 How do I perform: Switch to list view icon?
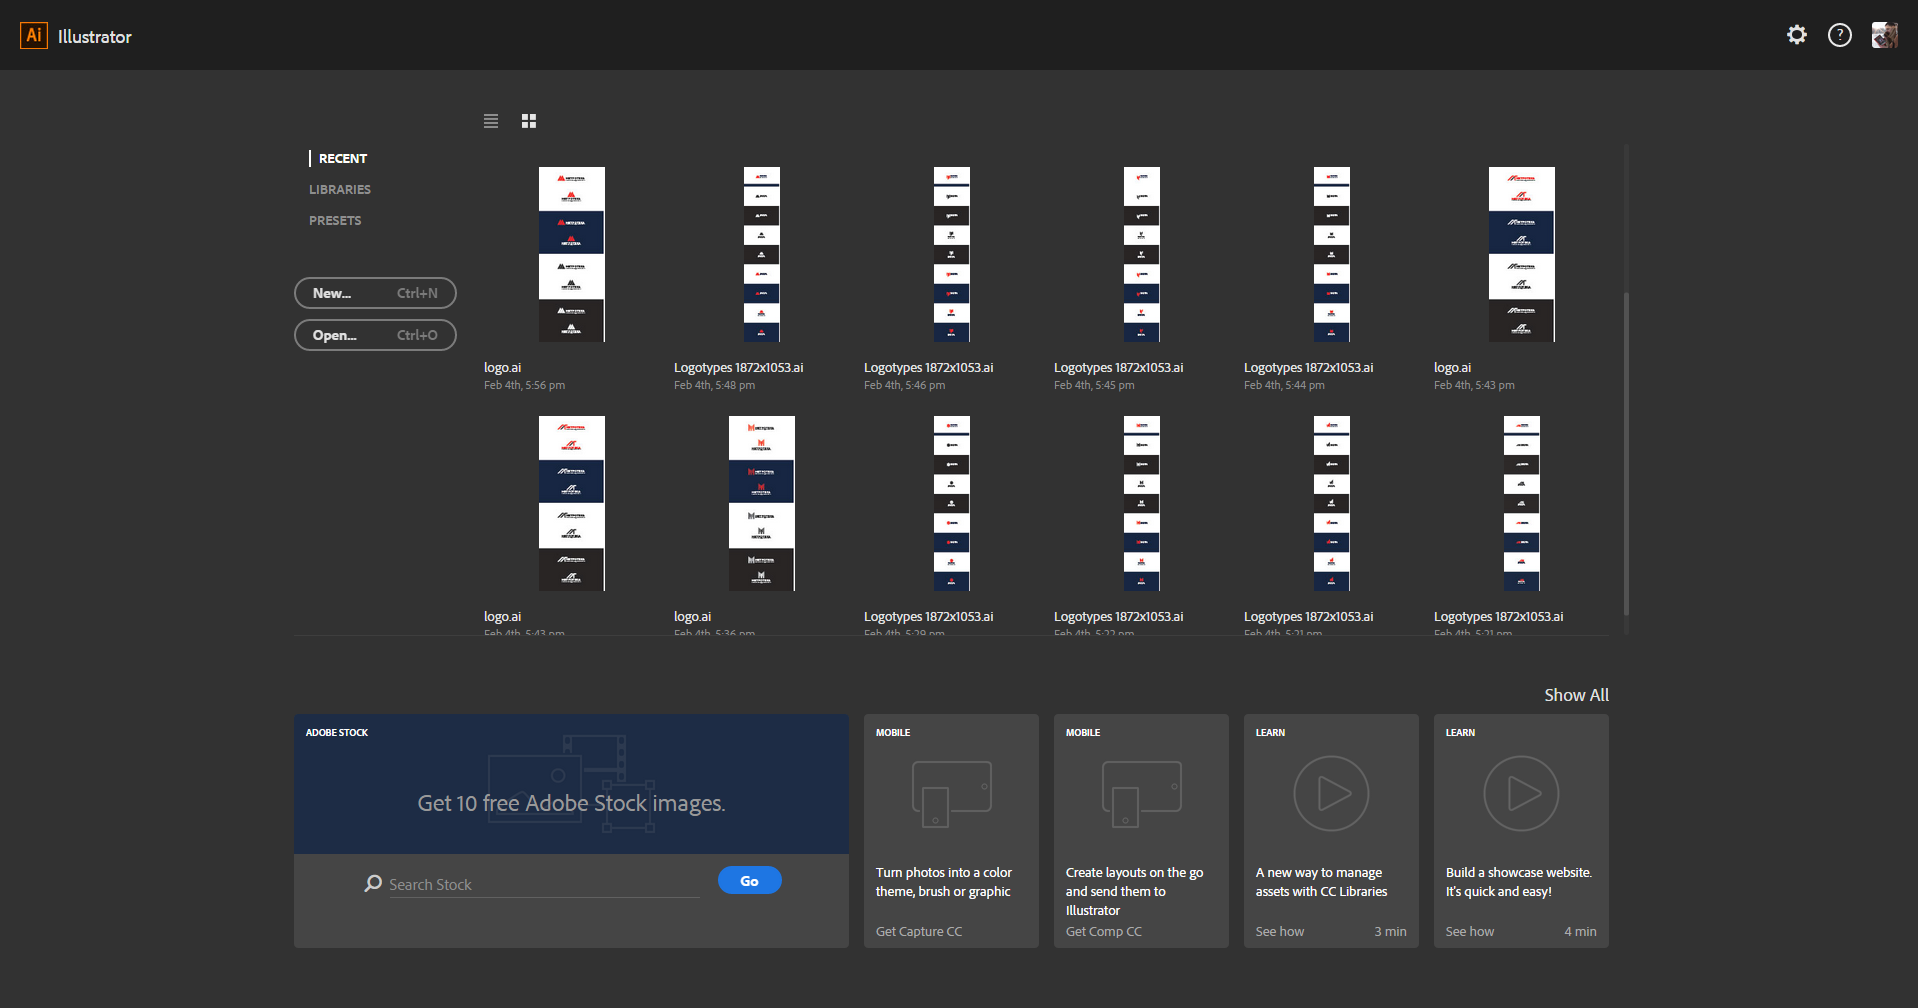(491, 121)
